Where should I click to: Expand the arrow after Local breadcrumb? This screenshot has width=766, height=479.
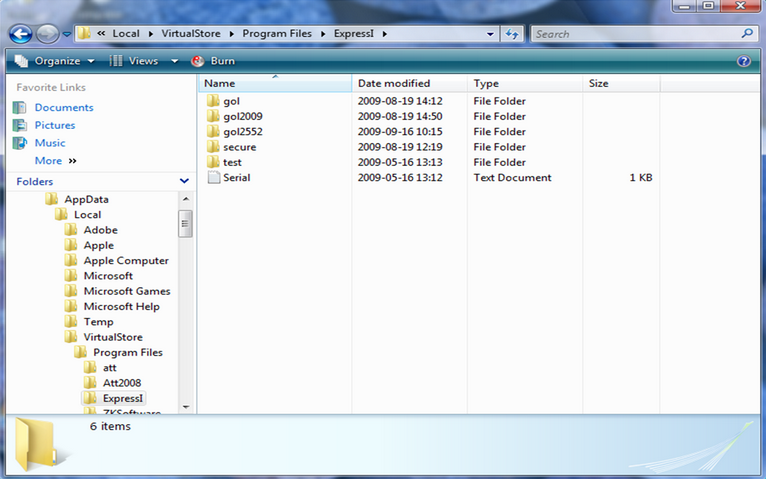coord(150,34)
